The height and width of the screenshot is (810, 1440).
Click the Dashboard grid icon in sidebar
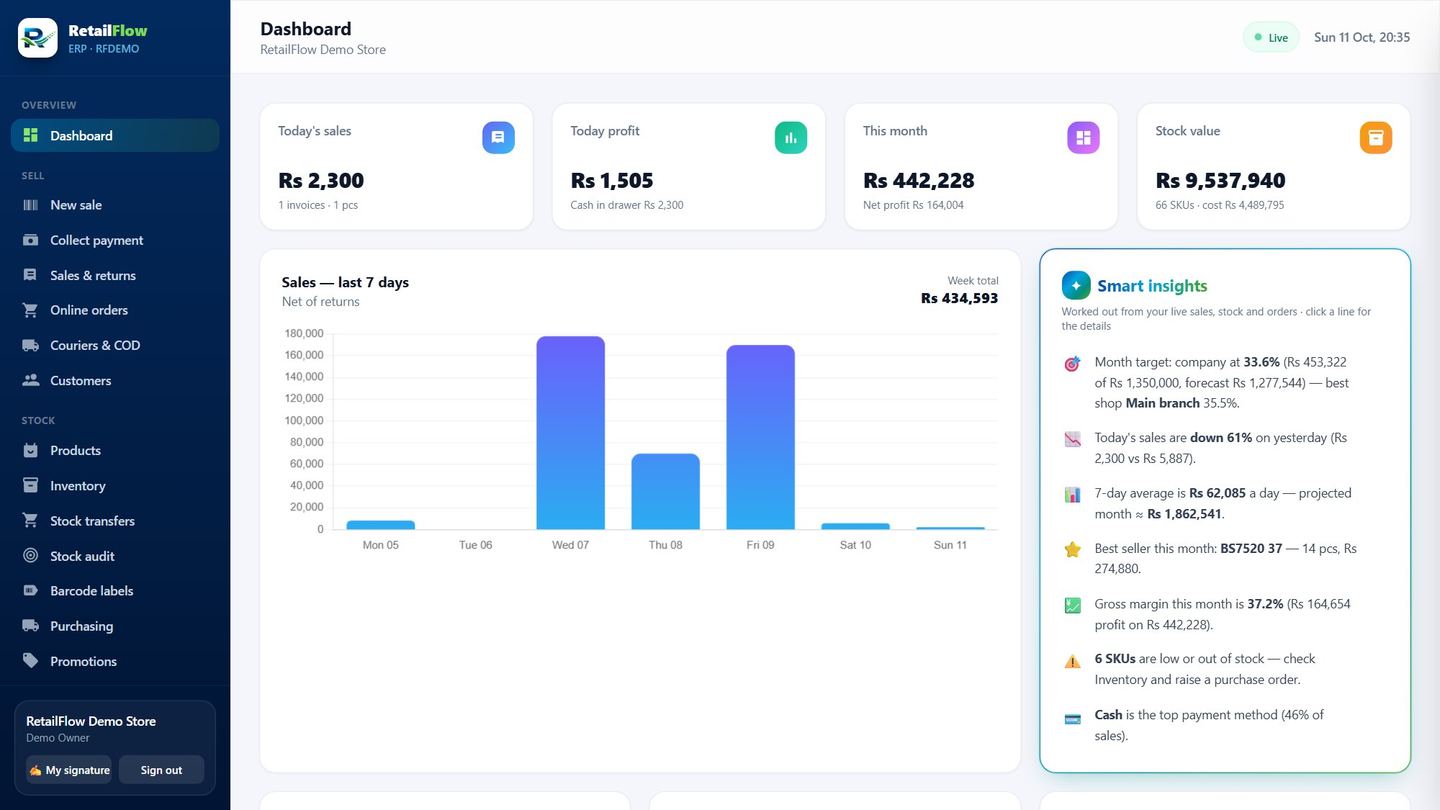31,136
